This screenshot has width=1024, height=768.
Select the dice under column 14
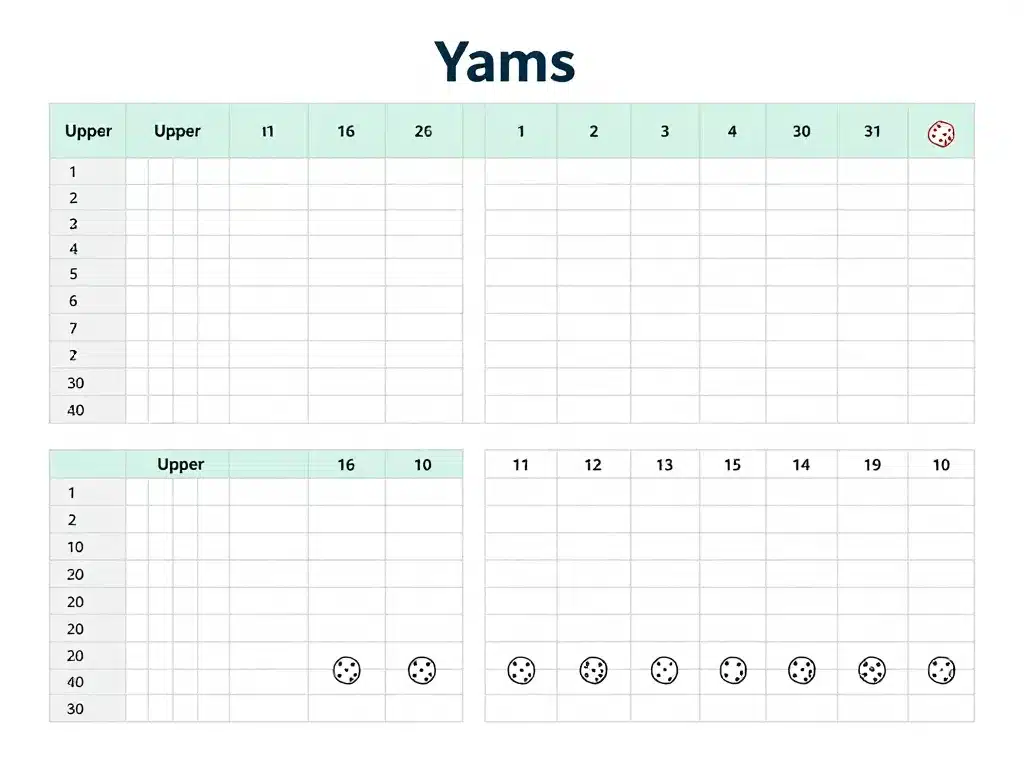coord(801,670)
